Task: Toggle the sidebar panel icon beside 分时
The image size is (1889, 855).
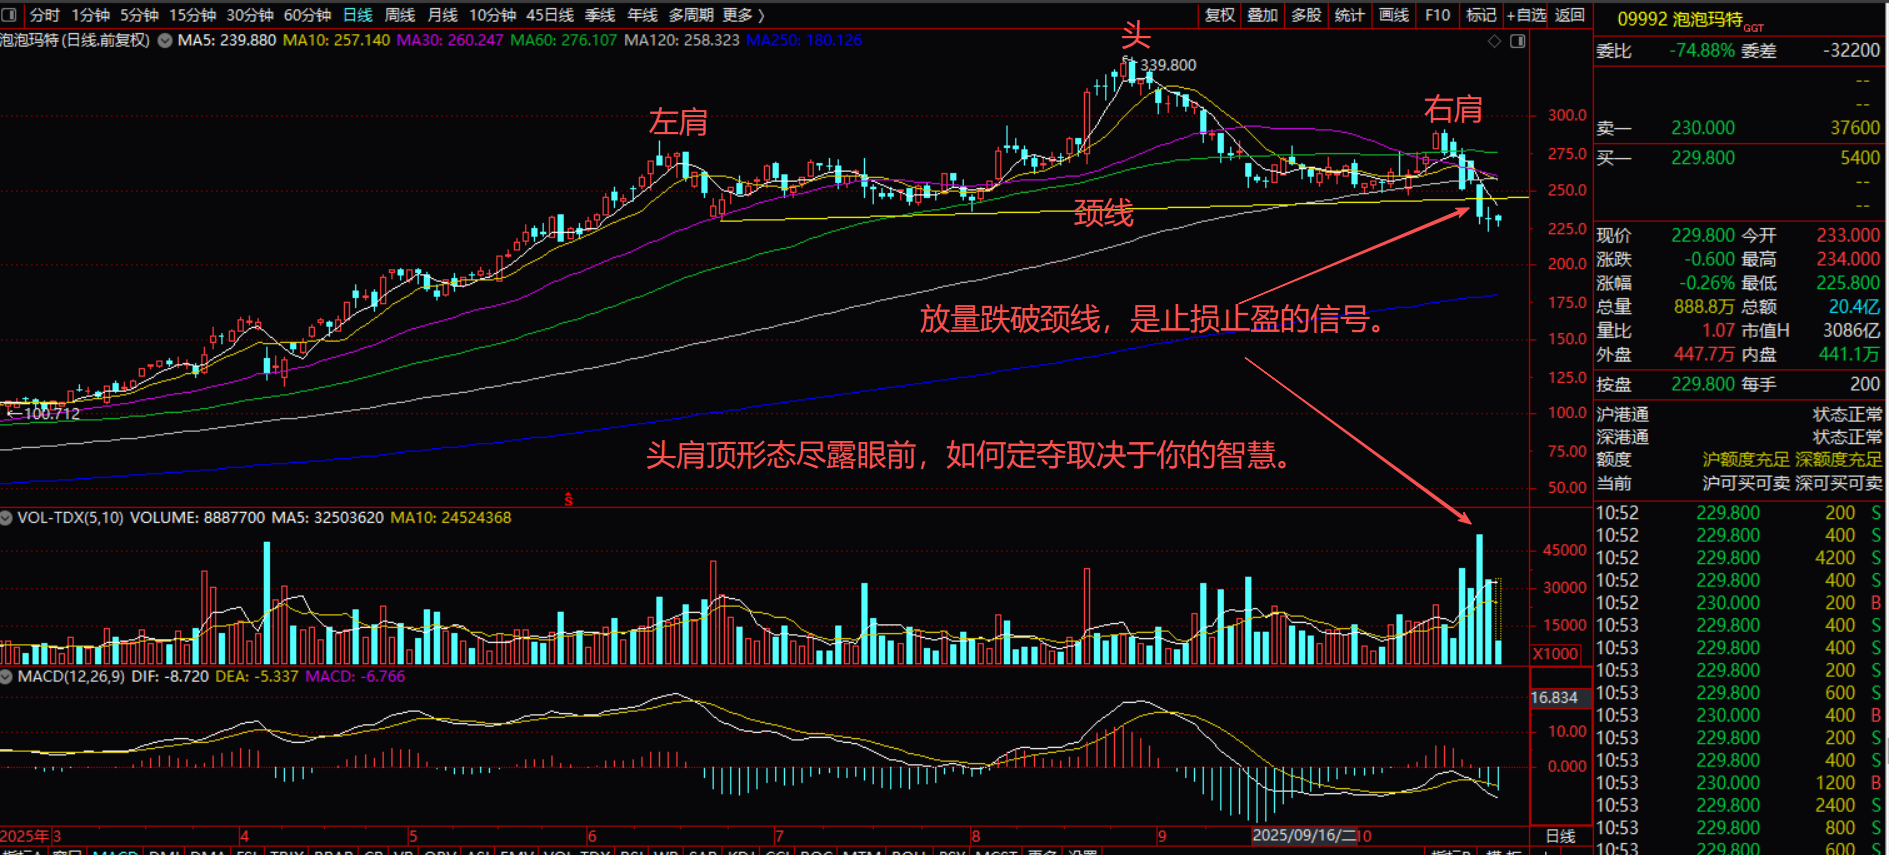Action: (9, 15)
